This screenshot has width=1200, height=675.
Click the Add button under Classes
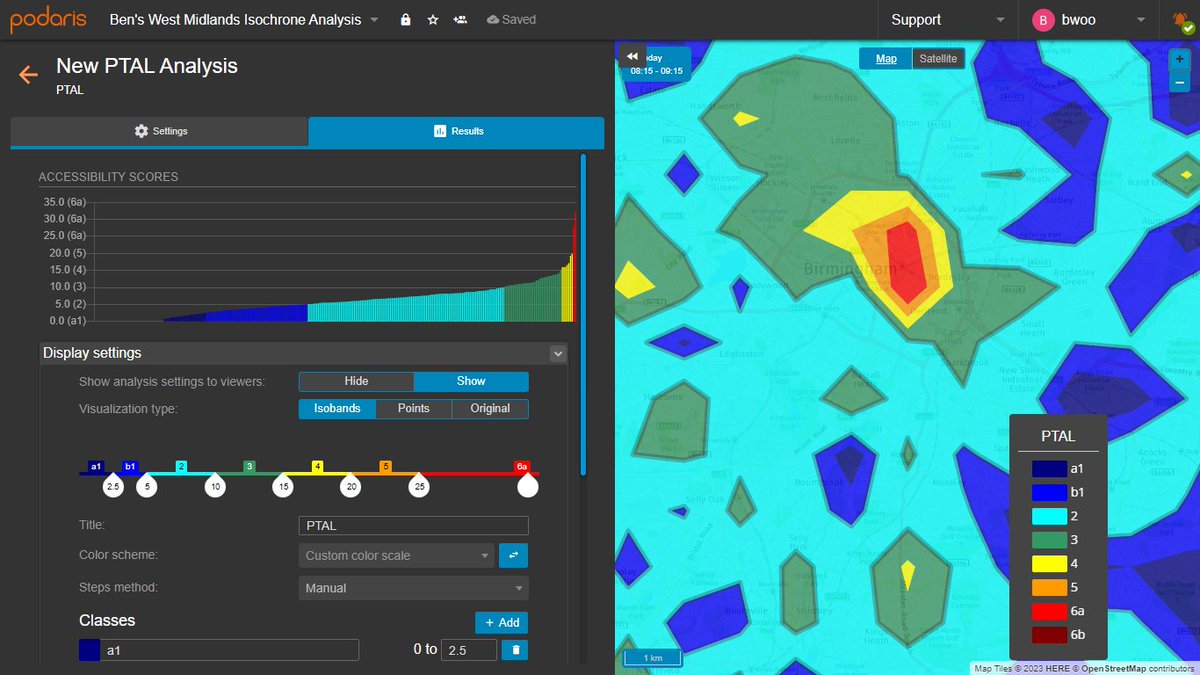click(x=501, y=622)
